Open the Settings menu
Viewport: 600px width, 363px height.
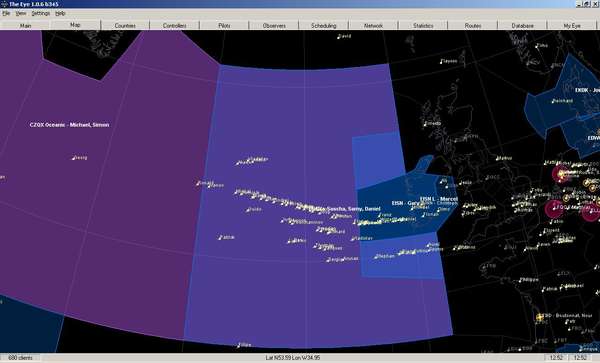[41, 13]
